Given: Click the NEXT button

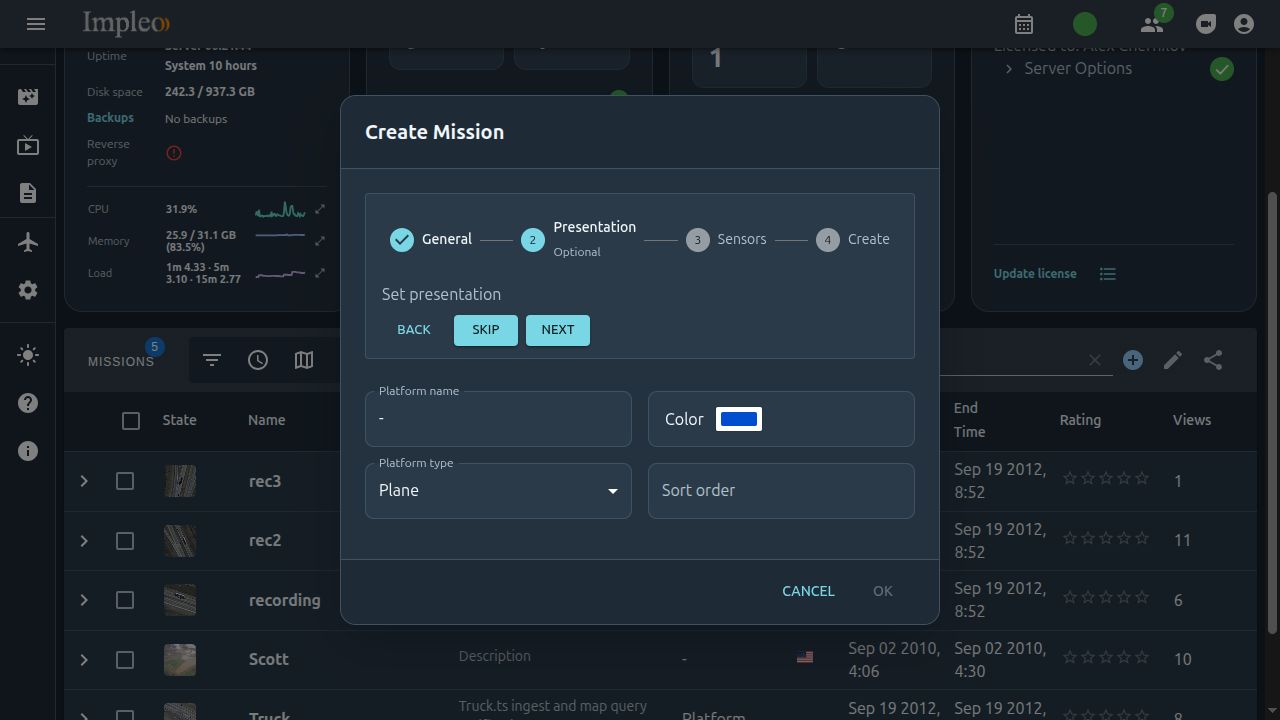Looking at the screenshot, I should pyautogui.click(x=558, y=330).
